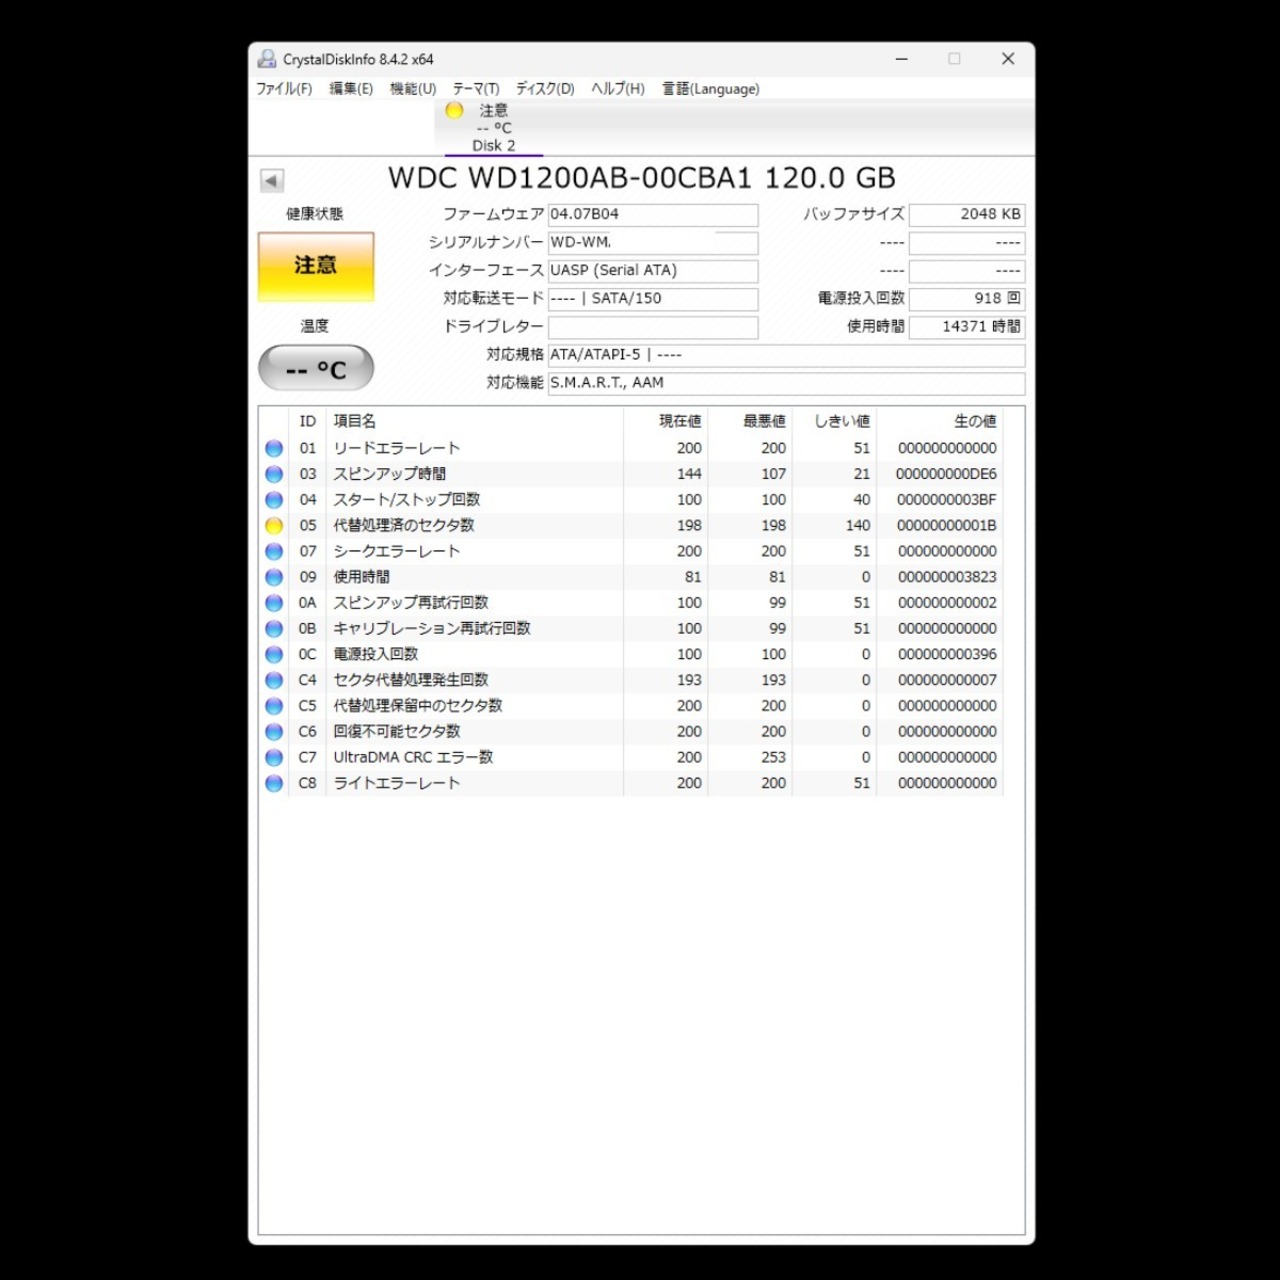
Task: Click the UltraDMA CRC エラー数 attribute name
Action: 413,758
